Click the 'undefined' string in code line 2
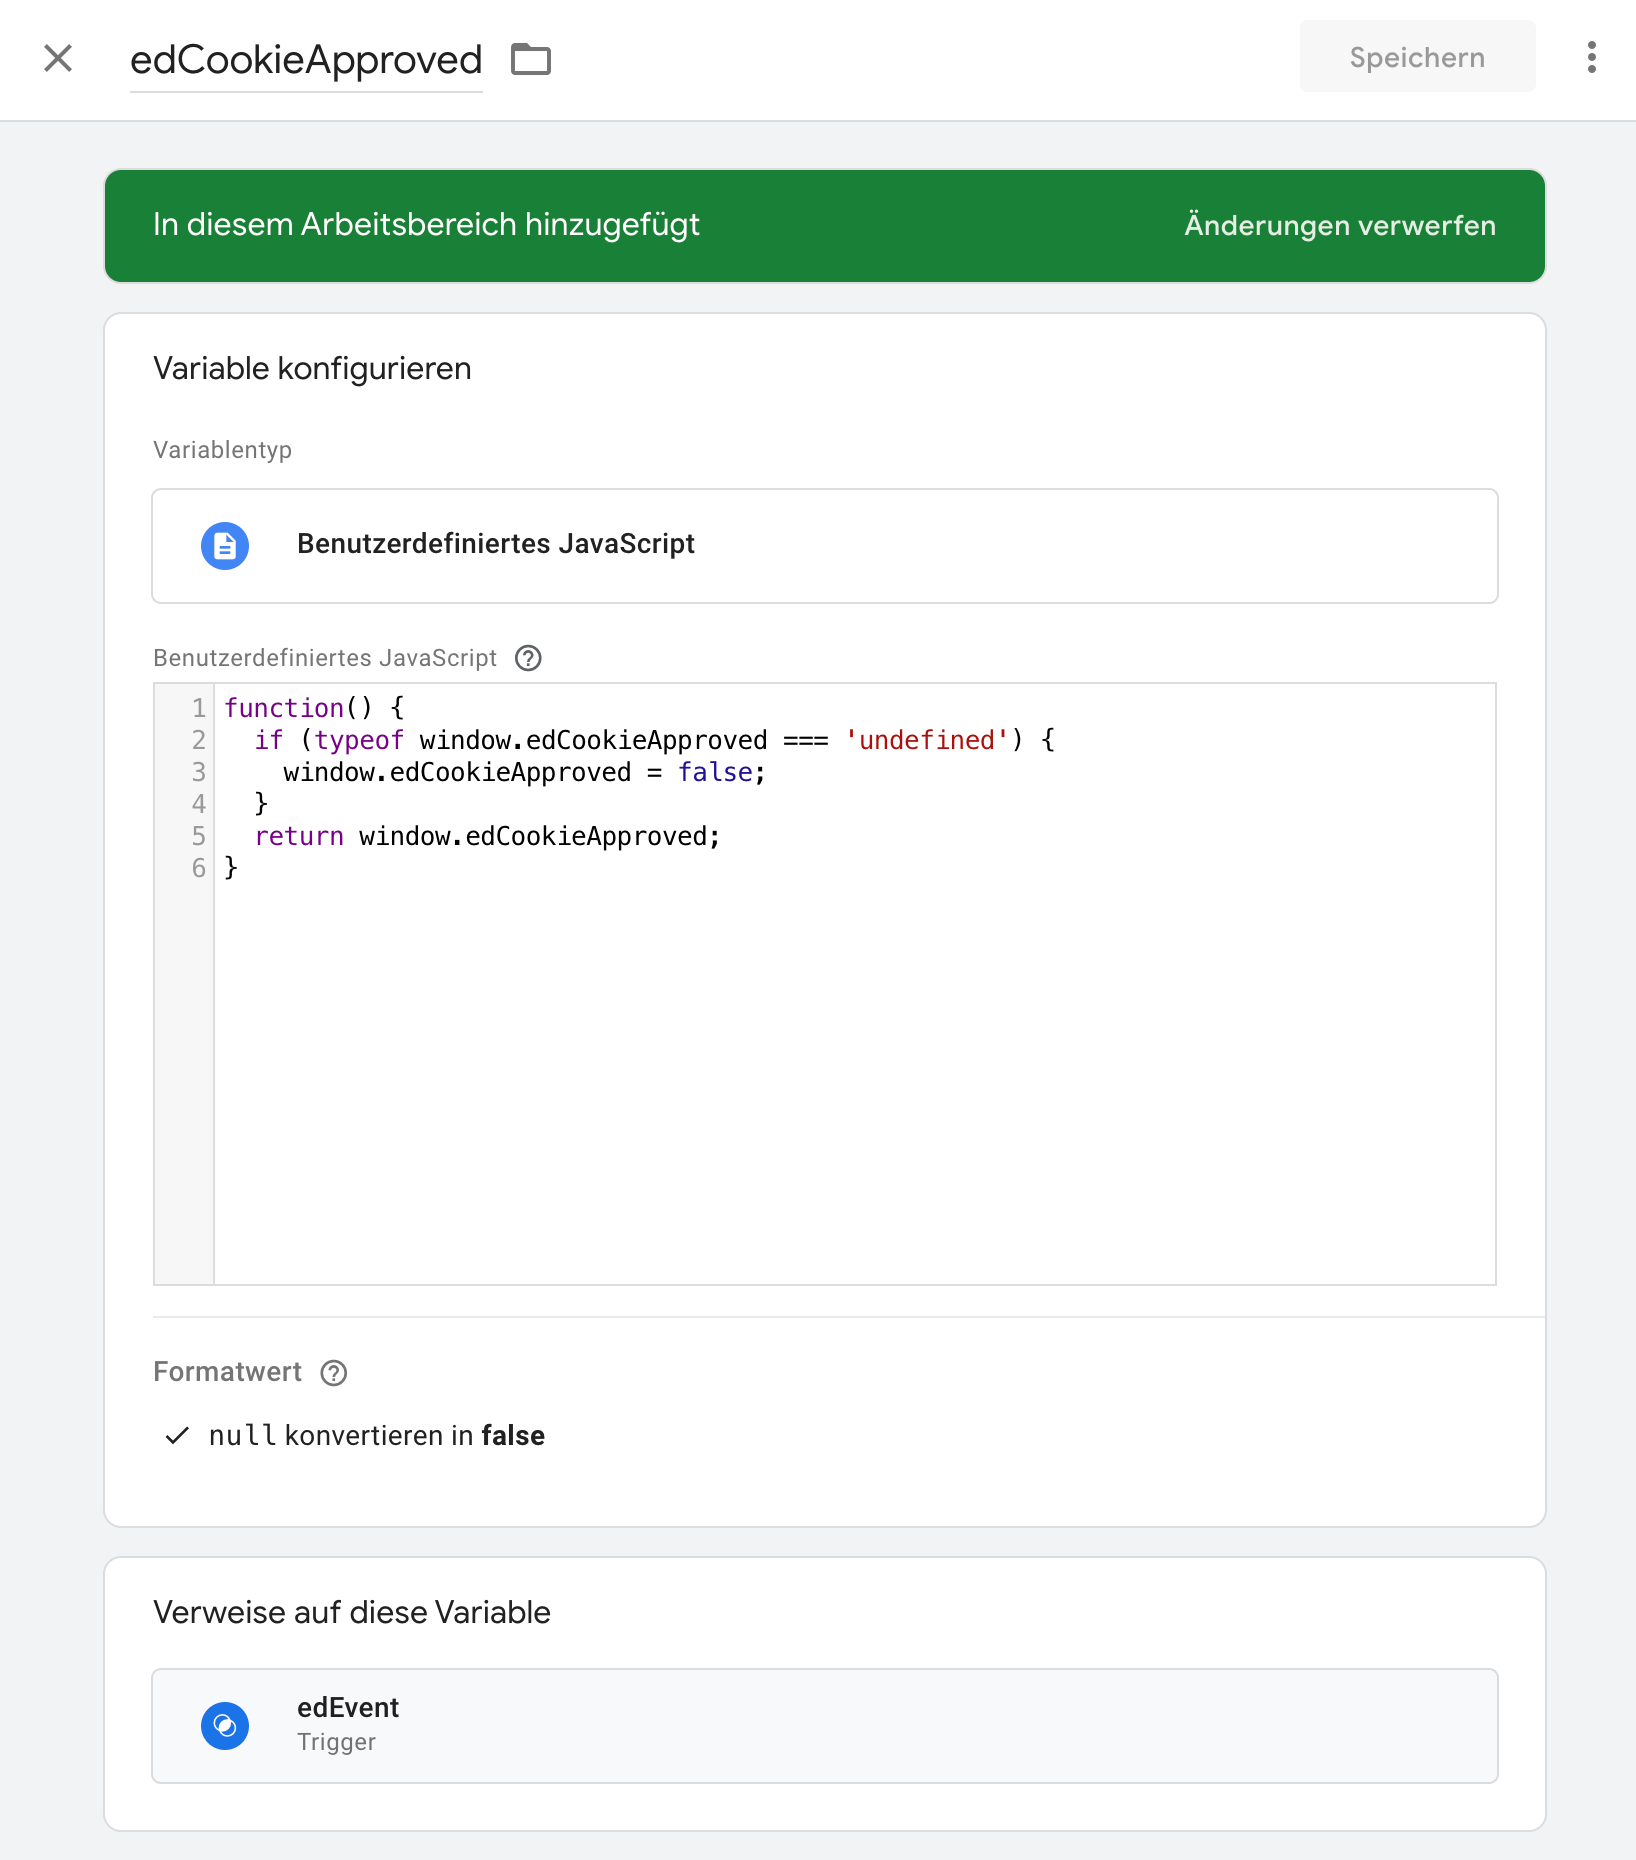This screenshot has height=1860, width=1636. pos(926,740)
